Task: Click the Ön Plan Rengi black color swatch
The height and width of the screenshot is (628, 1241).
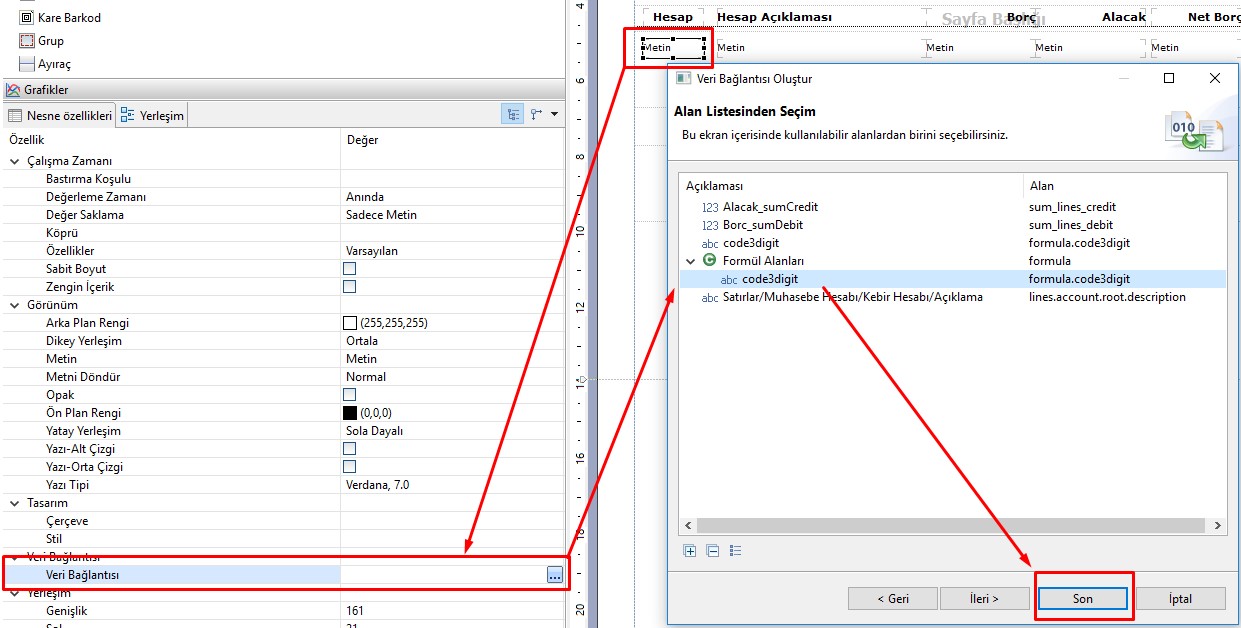Action: pos(350,413)
